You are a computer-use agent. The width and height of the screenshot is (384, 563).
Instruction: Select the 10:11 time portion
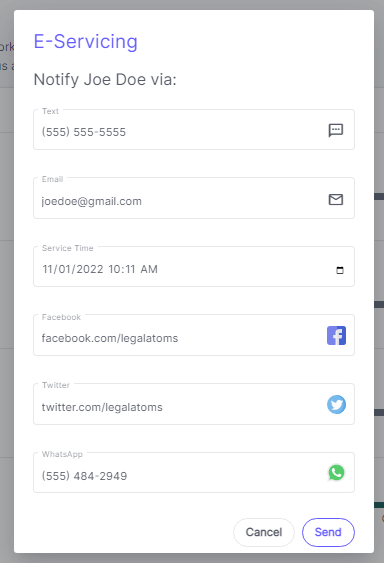(x=122, y=269)
